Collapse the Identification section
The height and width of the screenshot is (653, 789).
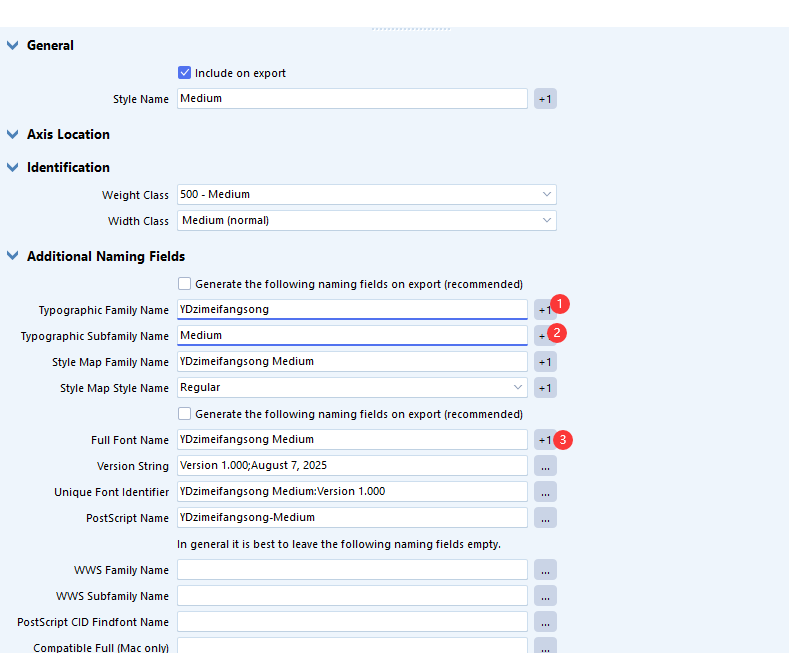(13, 167)
